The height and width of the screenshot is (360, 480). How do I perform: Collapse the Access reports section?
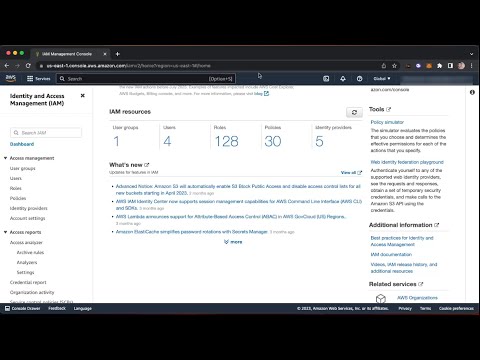[5, 232]
